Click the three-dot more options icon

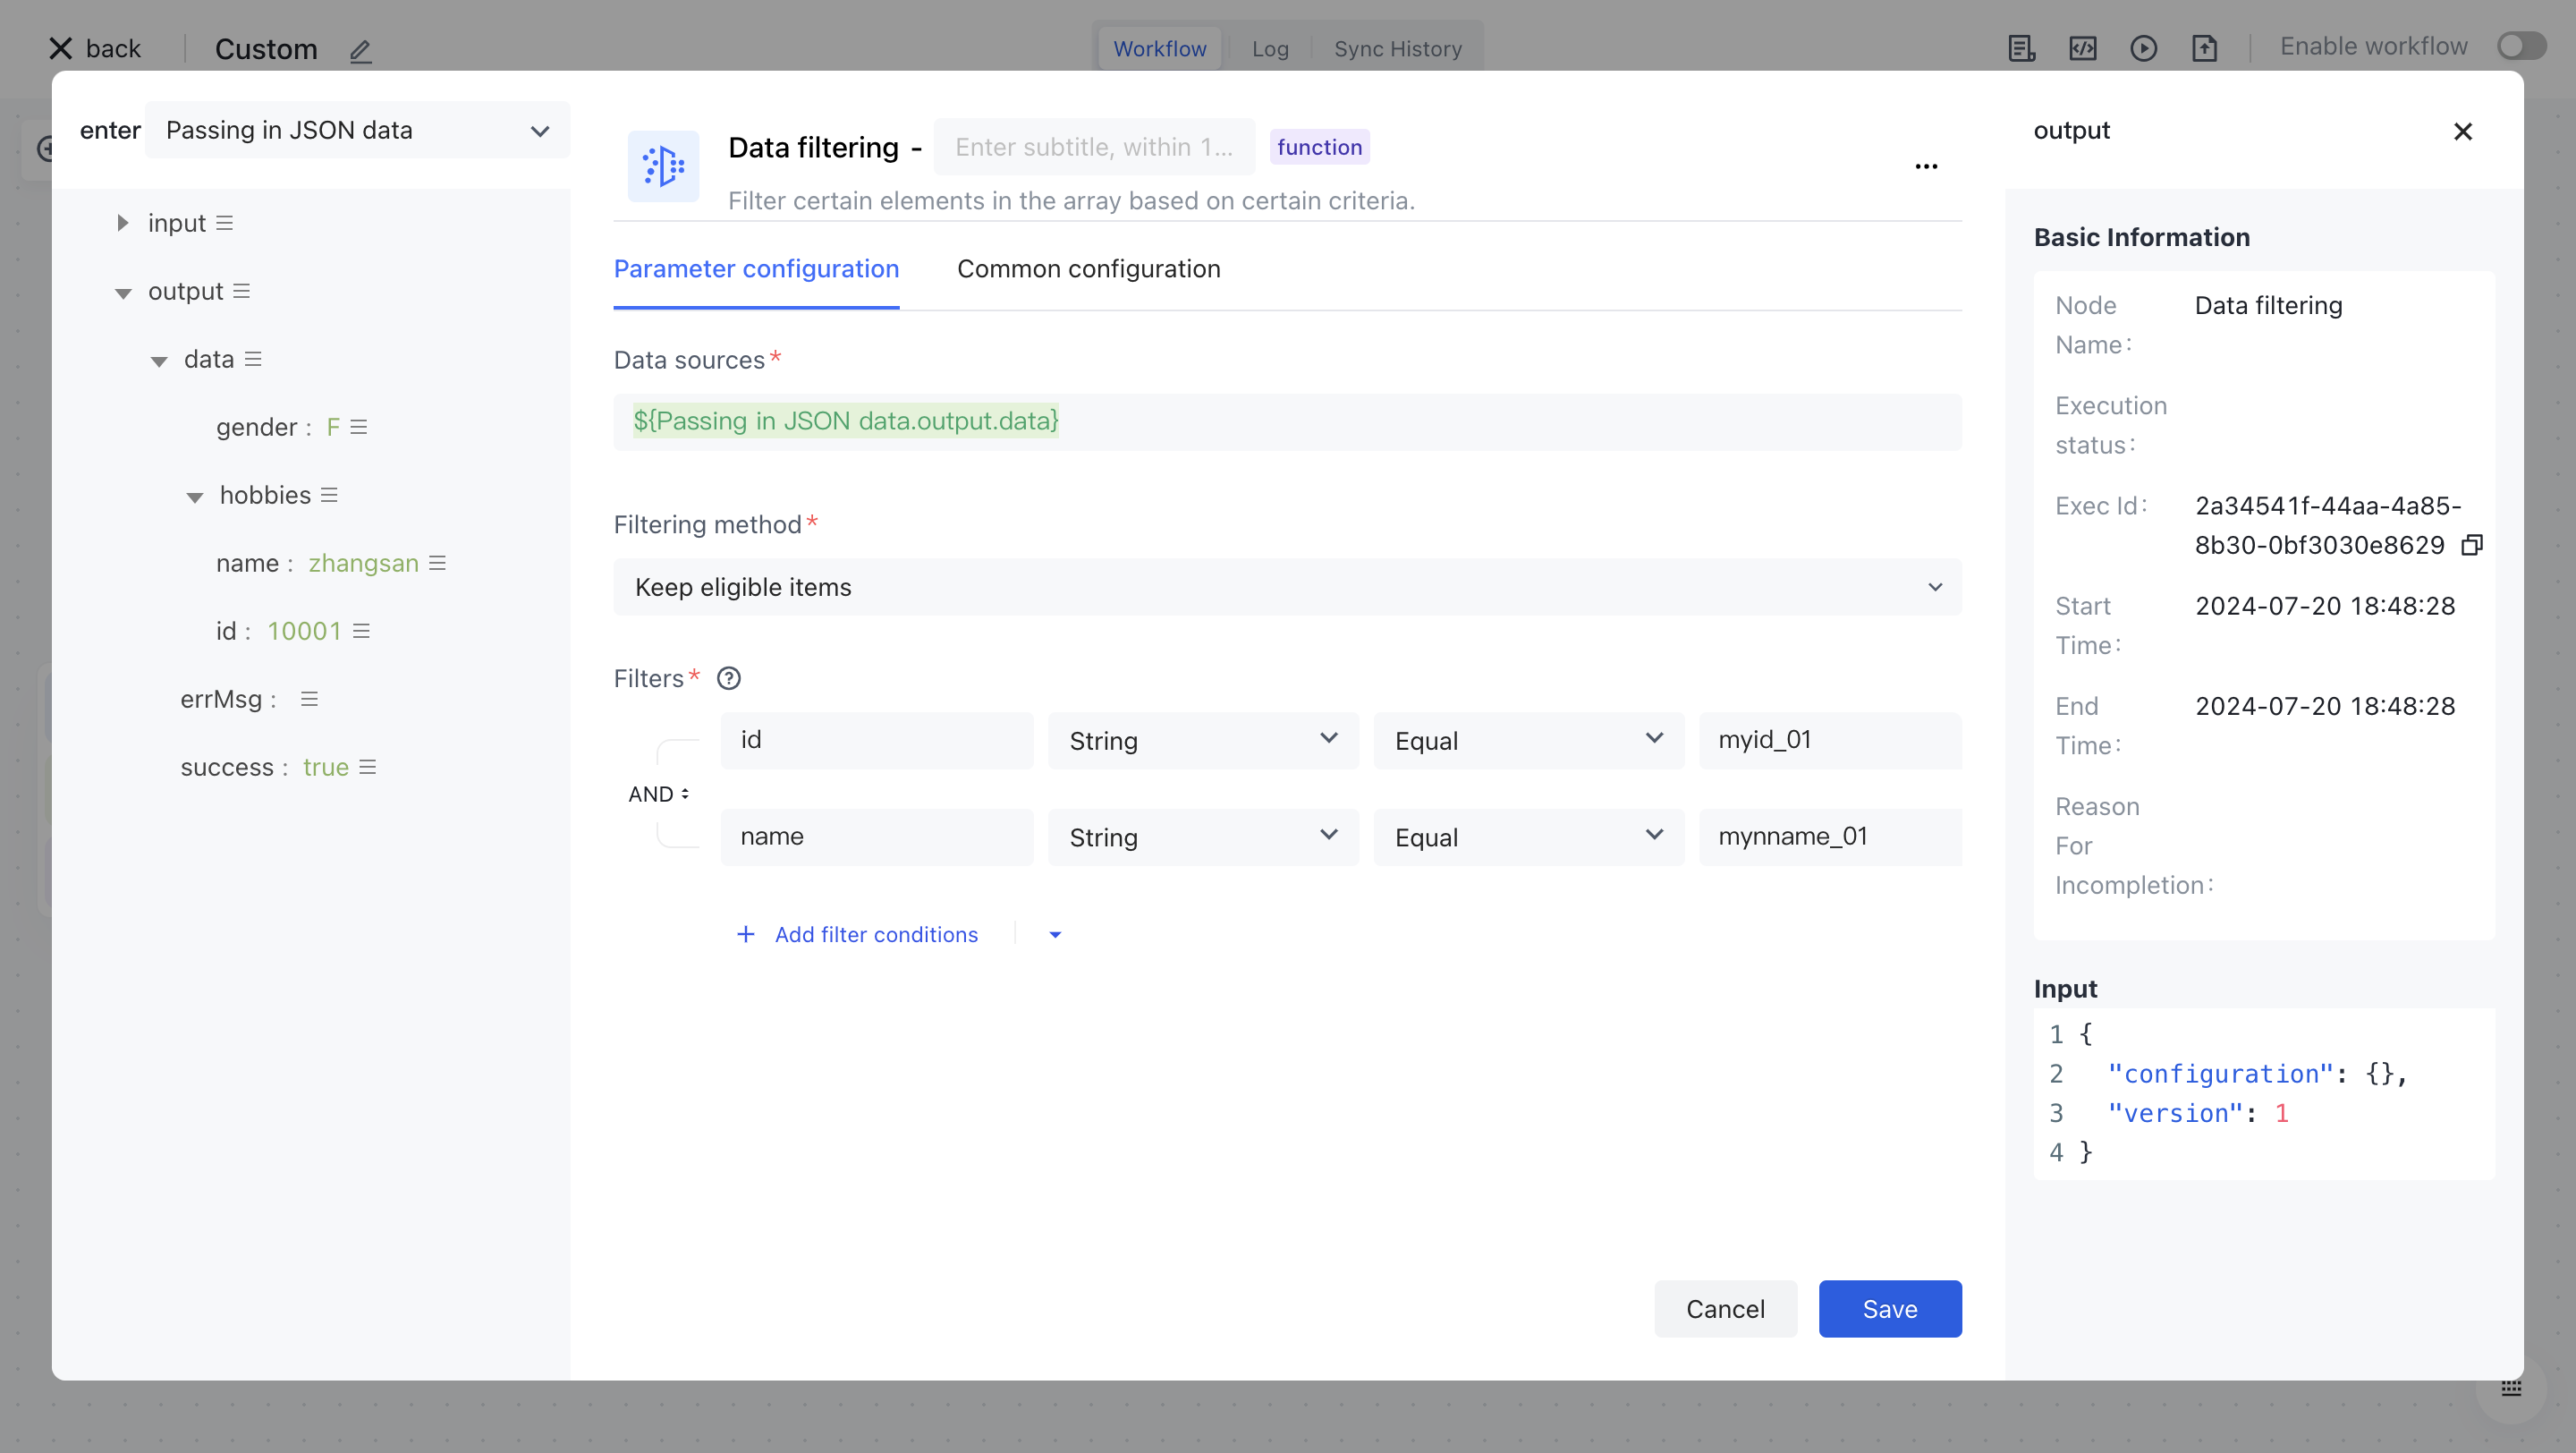pyautogui.click(x=1926, y=166)
